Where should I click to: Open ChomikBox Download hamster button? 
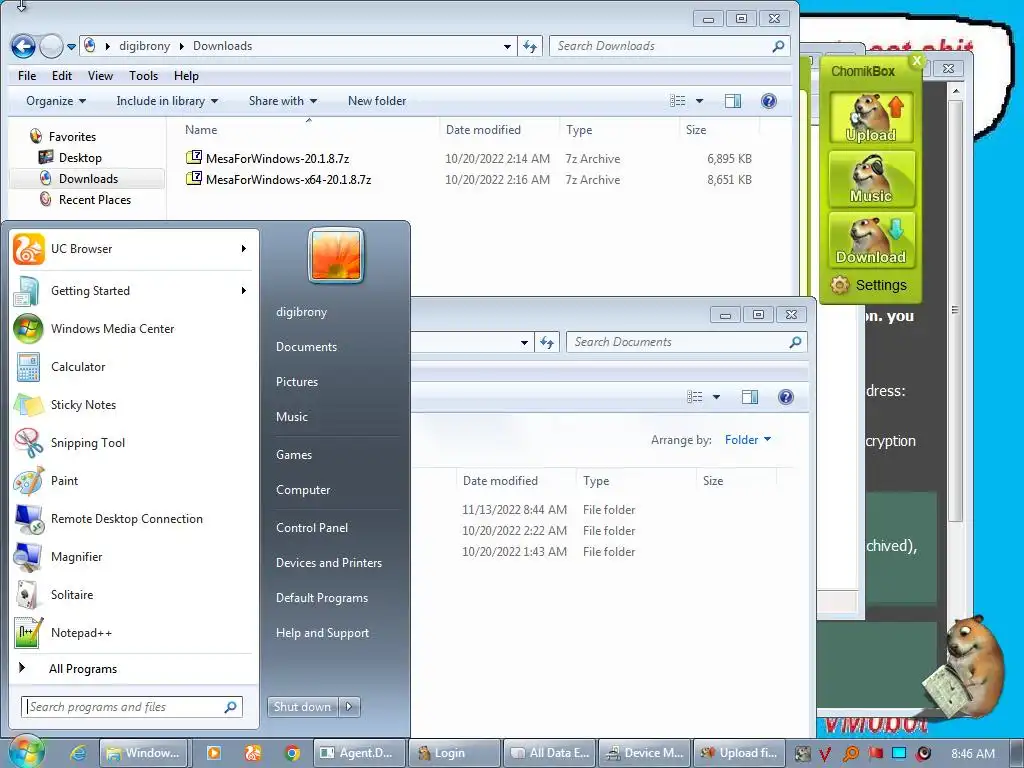pos(871,240)
